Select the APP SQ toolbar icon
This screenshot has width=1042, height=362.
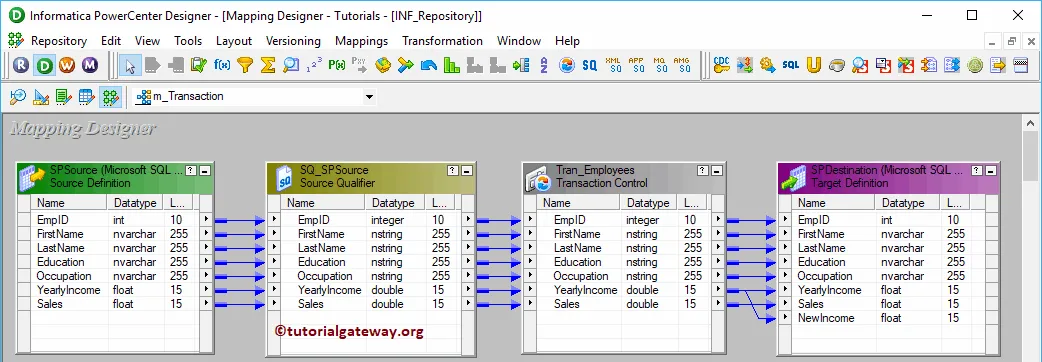(636, 65)
